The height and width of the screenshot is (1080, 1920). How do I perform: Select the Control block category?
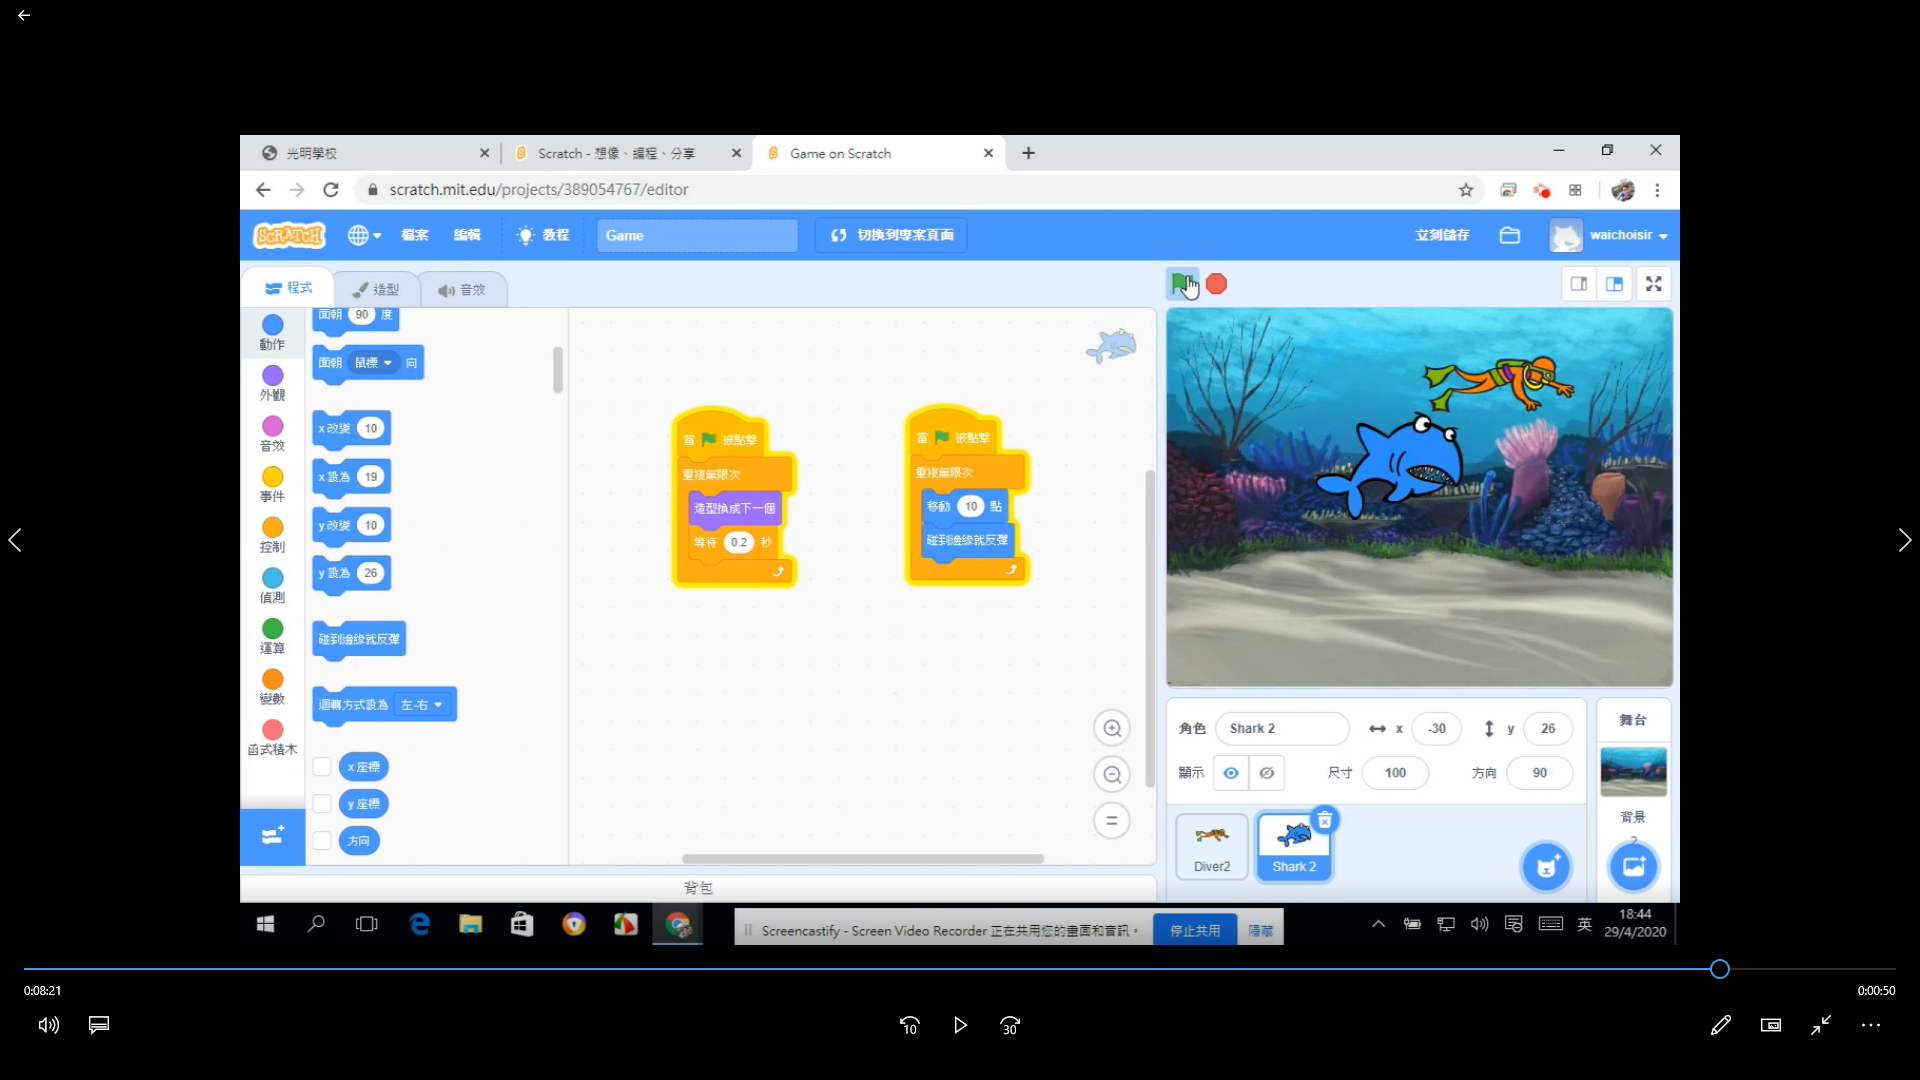[272, 535]
